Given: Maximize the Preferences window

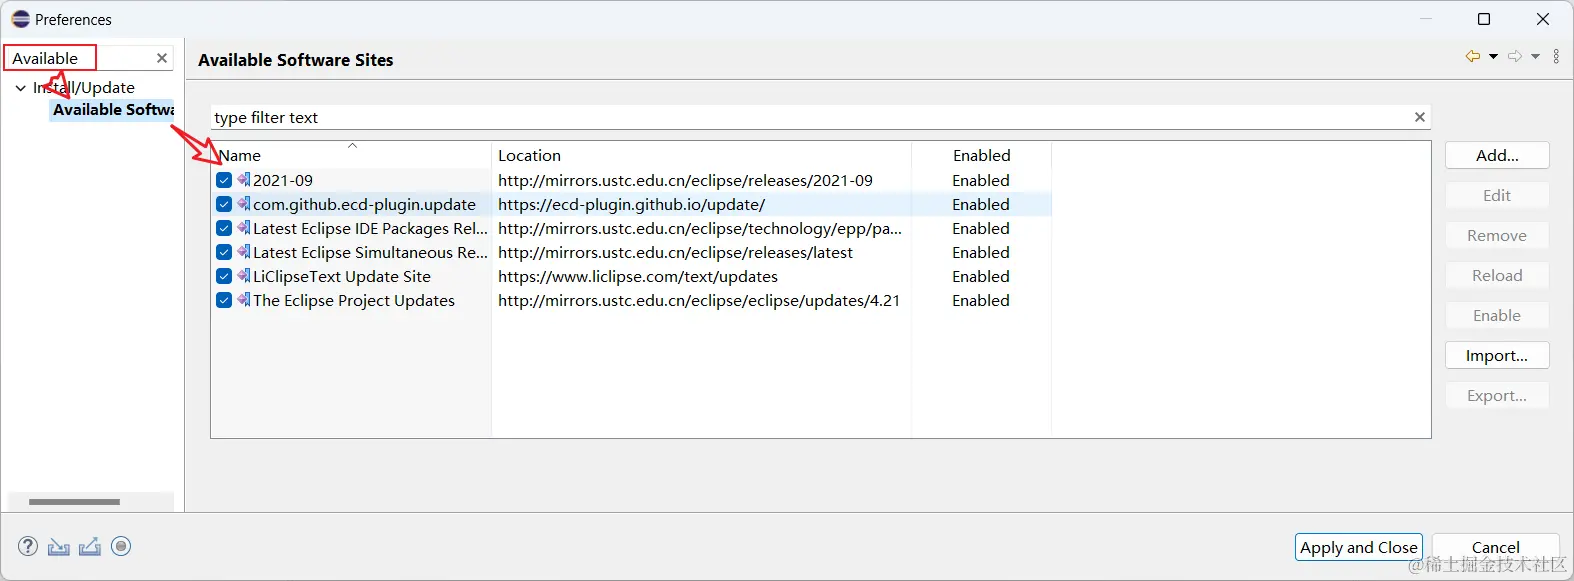Looking at the screenshot, I should [x=1484, y=19].
